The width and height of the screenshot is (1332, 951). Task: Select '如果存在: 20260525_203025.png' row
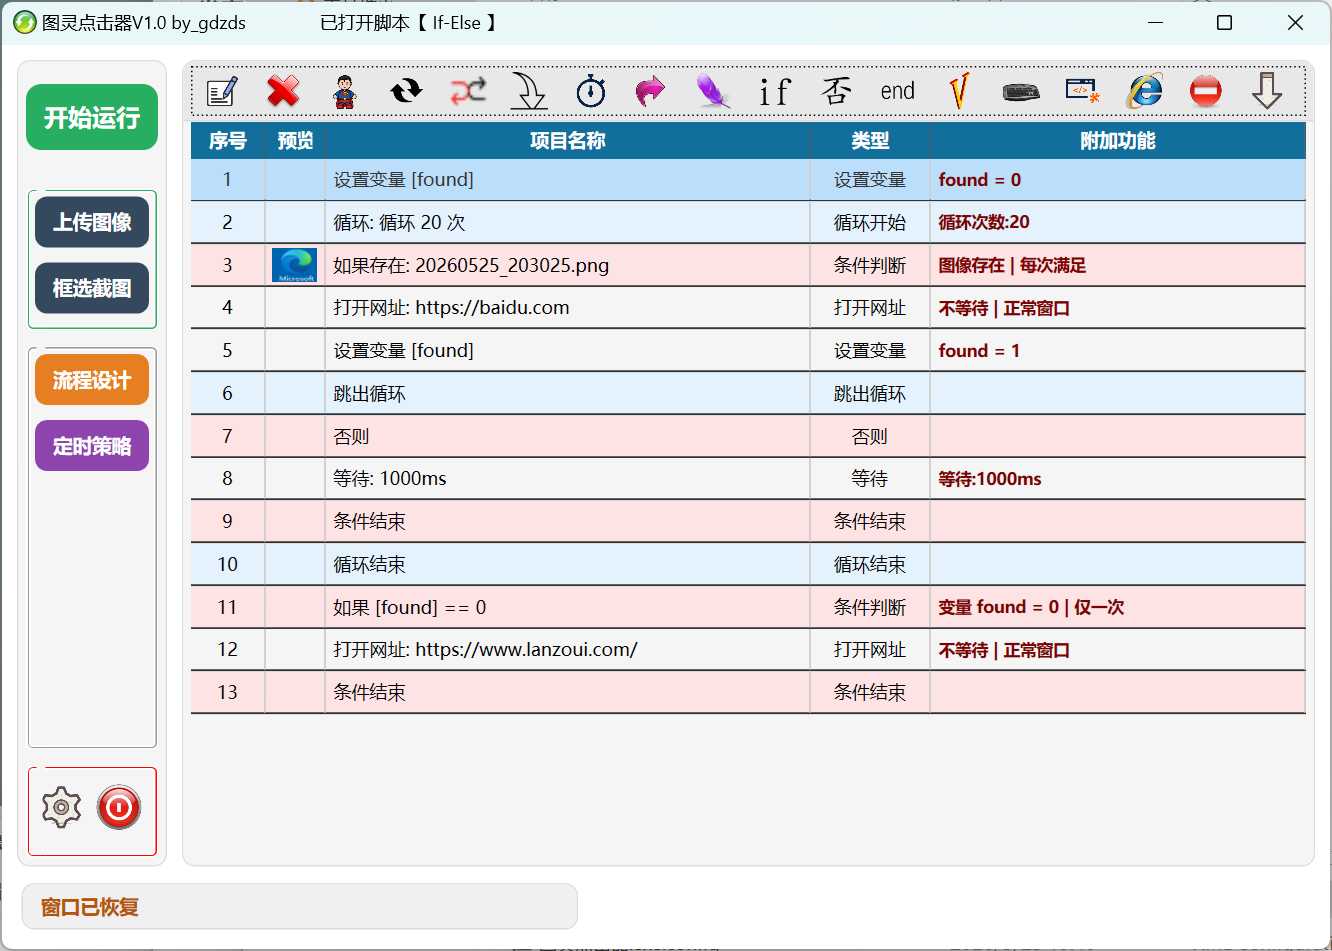click(x=748, y=265)
